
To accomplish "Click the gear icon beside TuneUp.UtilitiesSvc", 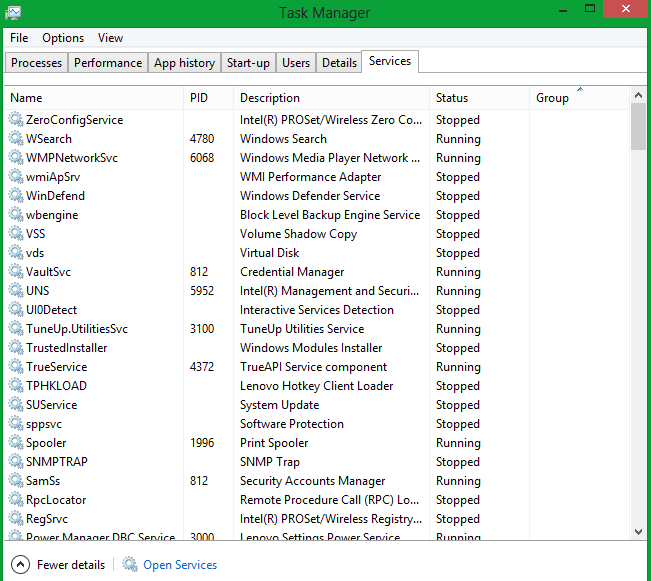I will click(16, 328).
